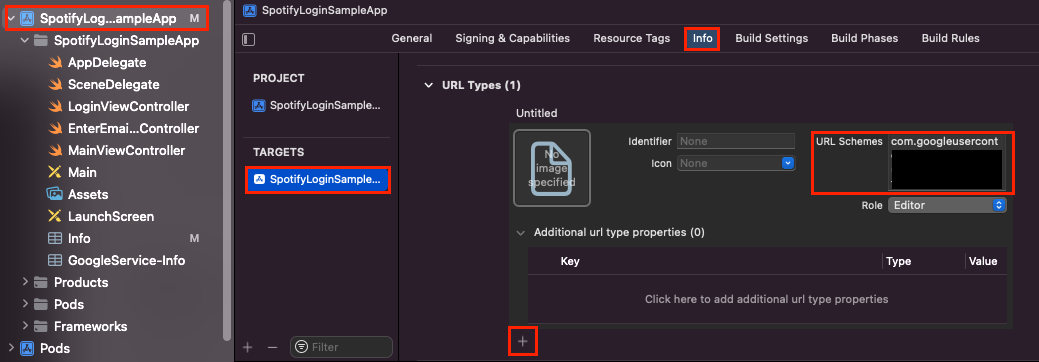Viewport: 1039px width, 362px height.
Task: Open the Role Editor dropdown
Action: (947, 206)
